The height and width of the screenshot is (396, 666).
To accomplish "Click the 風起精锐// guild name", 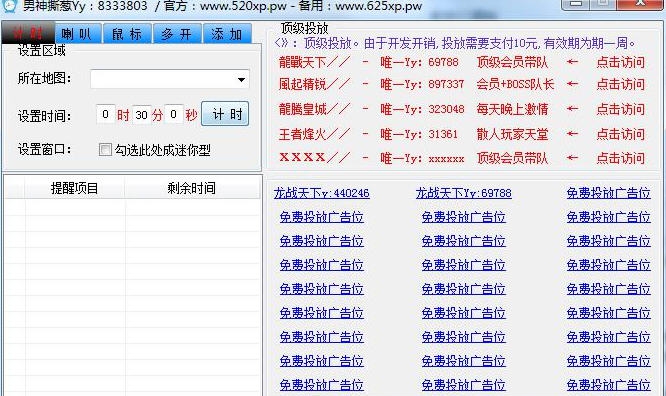I will [314, 84].
